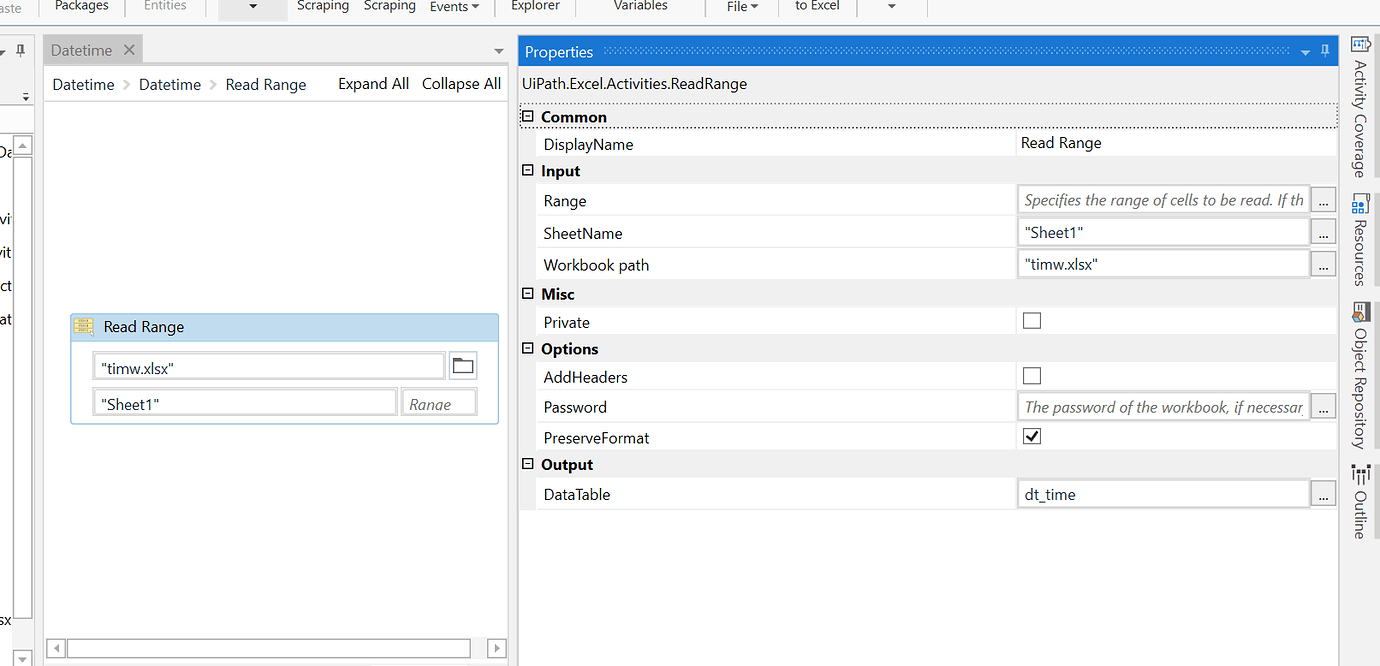Collapse the Common property section
Screen dimensions: 1380x666
tap(528, 117)
